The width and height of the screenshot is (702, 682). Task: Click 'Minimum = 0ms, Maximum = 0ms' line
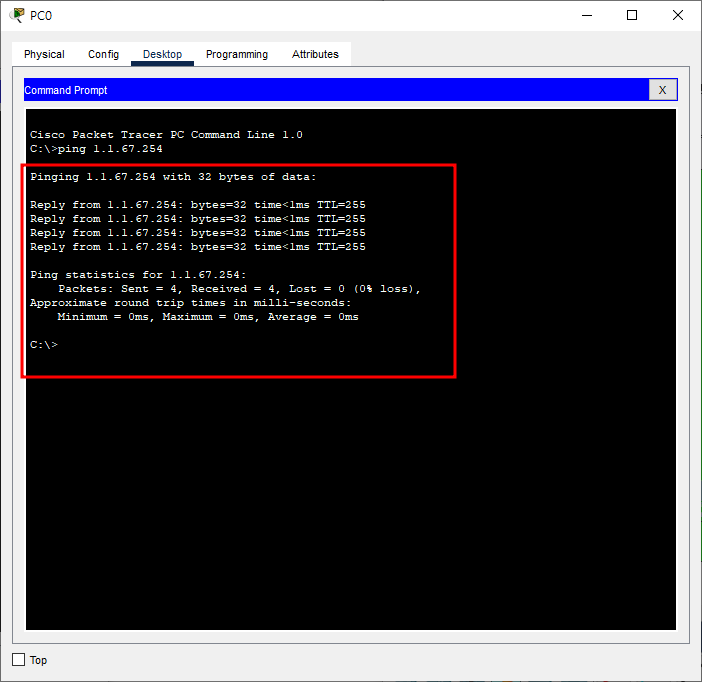pos(208,317)
